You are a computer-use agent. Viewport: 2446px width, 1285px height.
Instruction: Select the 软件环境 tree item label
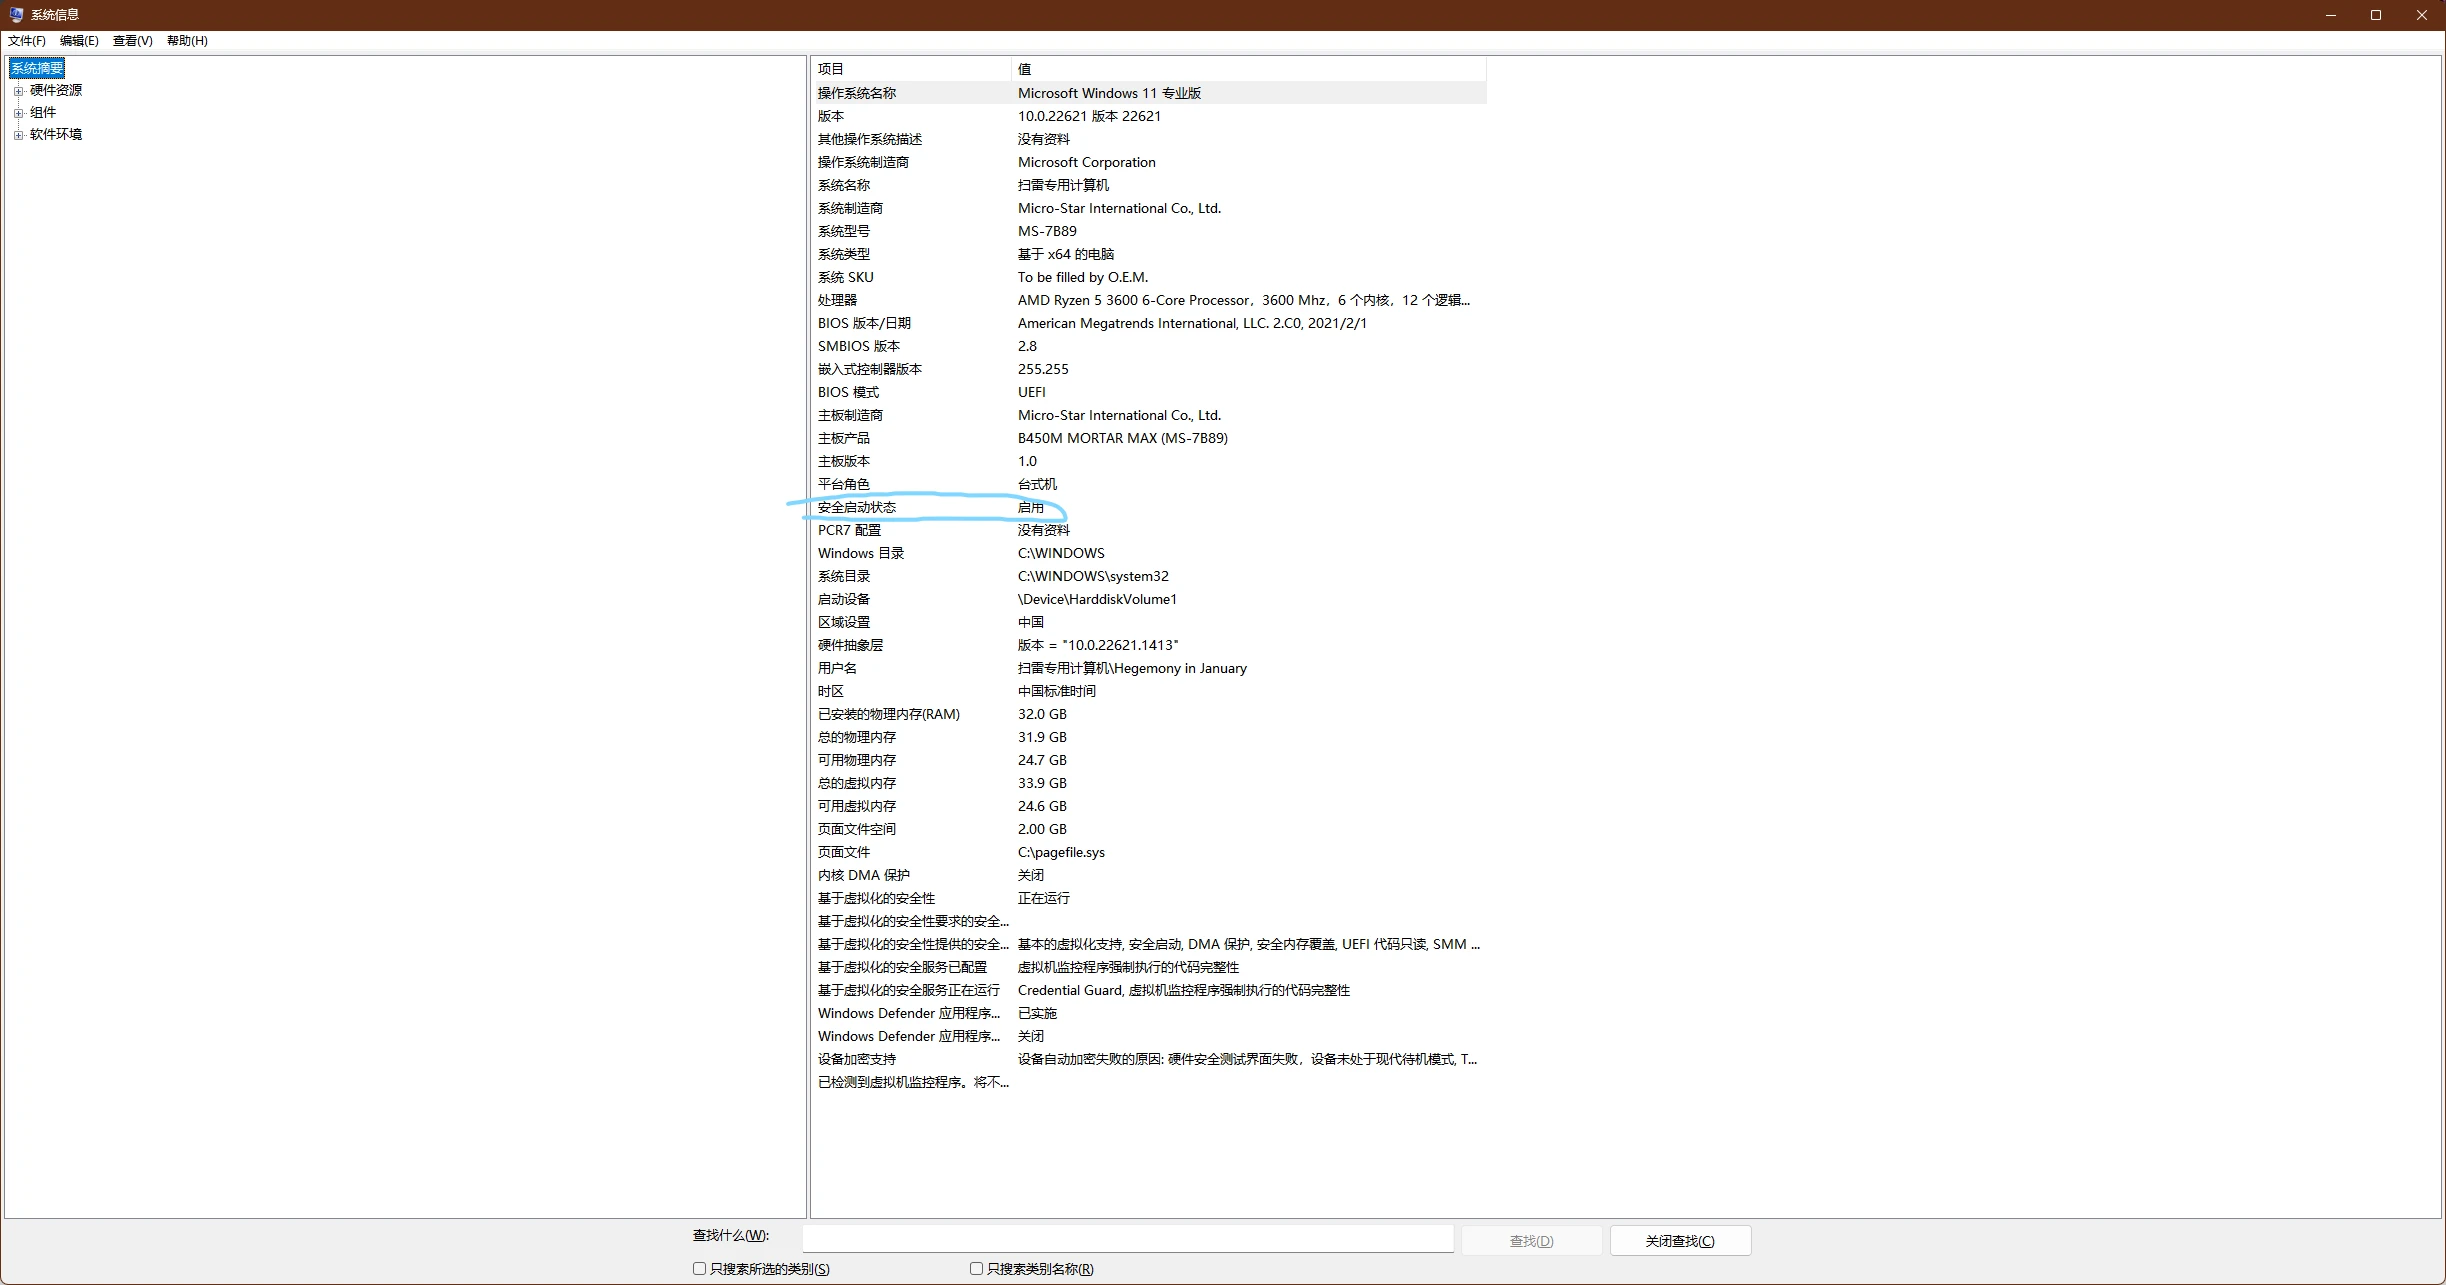tap(56, 134)
